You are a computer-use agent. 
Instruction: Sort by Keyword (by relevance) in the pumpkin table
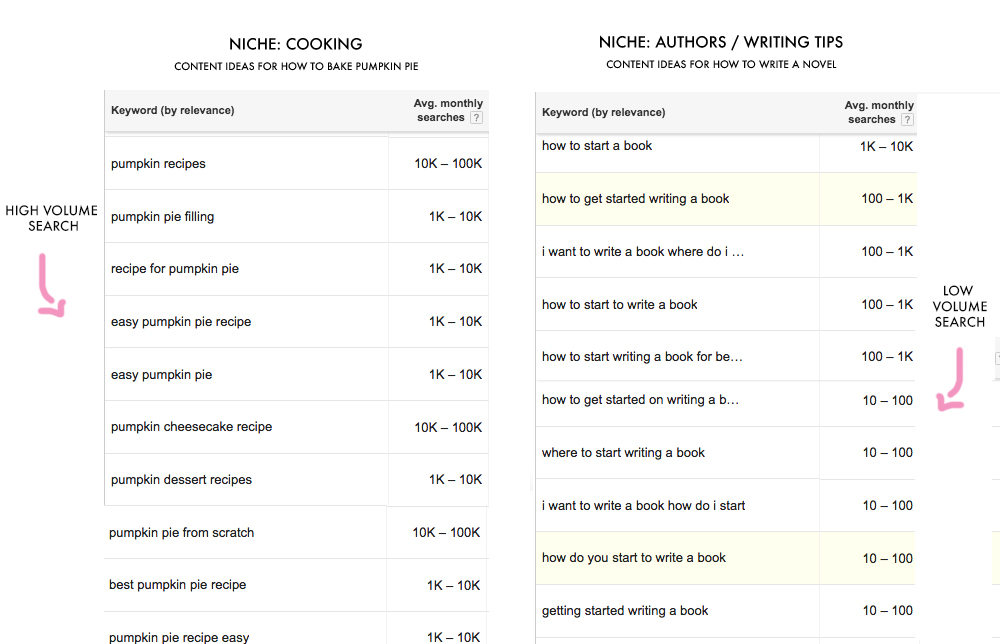point(173,110)
